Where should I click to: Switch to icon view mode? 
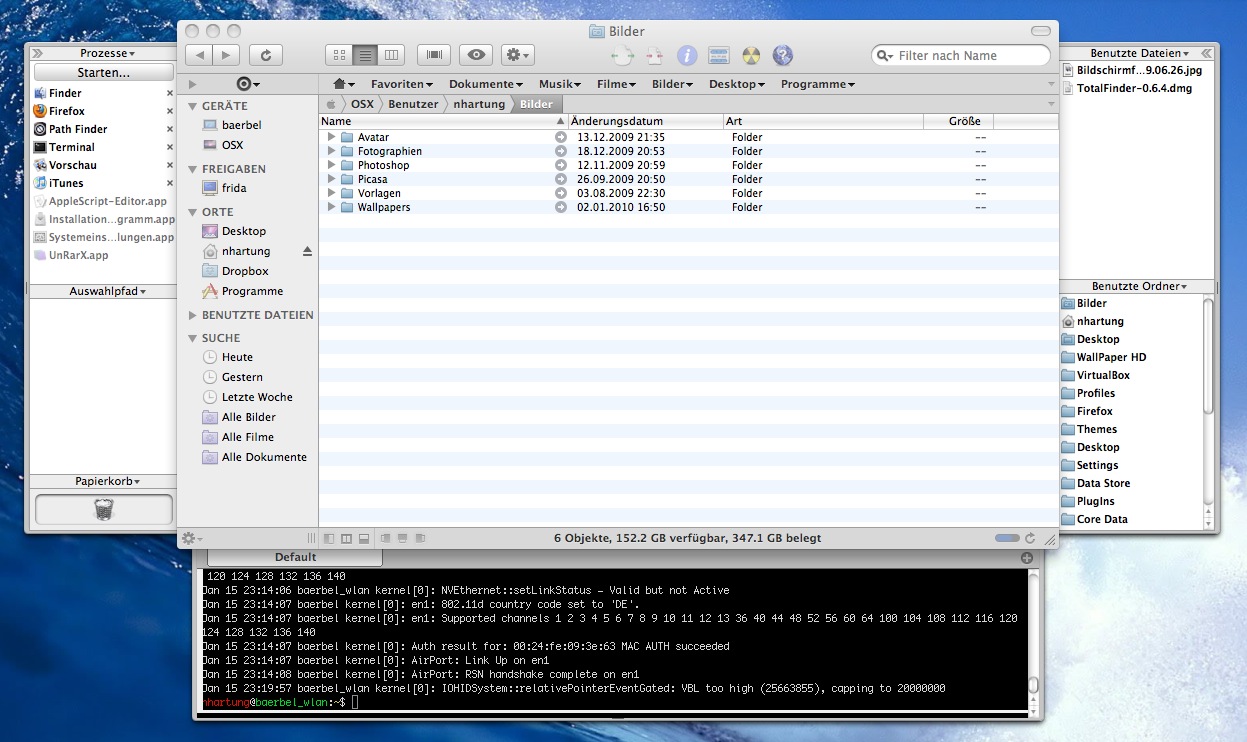[339, 55]
